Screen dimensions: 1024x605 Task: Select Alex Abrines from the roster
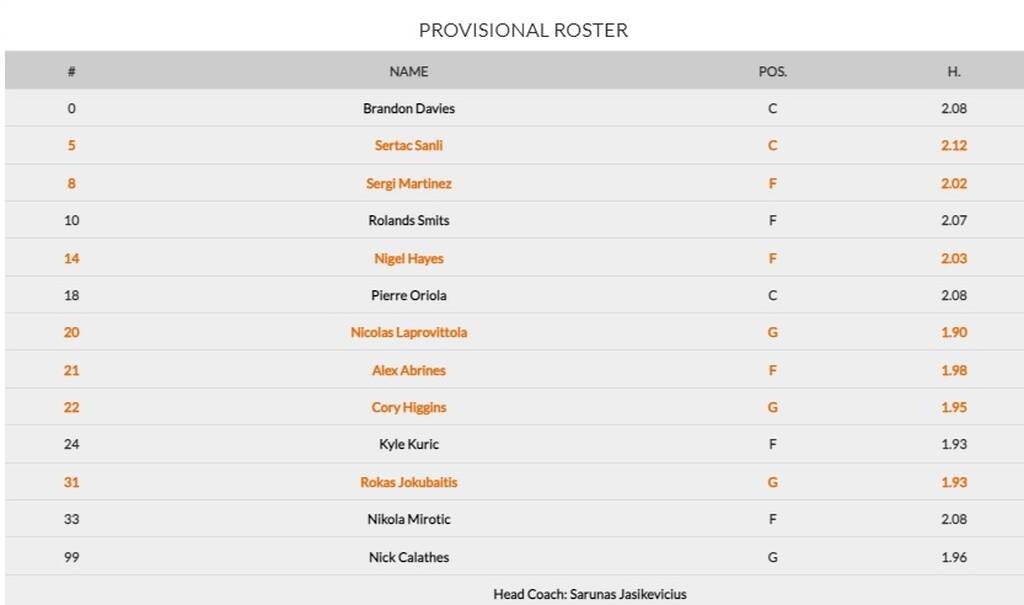click(408, 370)
